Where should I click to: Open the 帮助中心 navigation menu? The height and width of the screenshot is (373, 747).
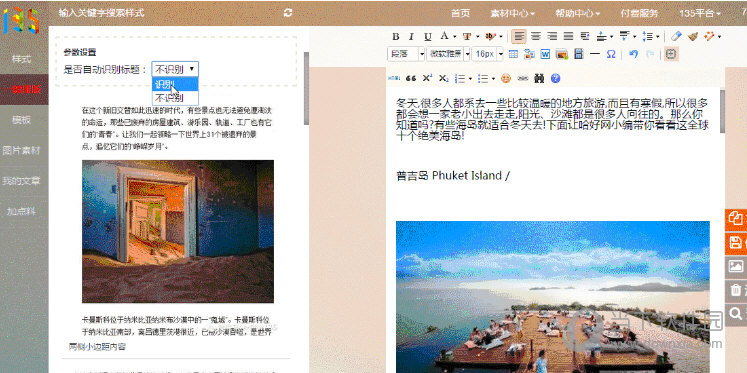point(577,13)
